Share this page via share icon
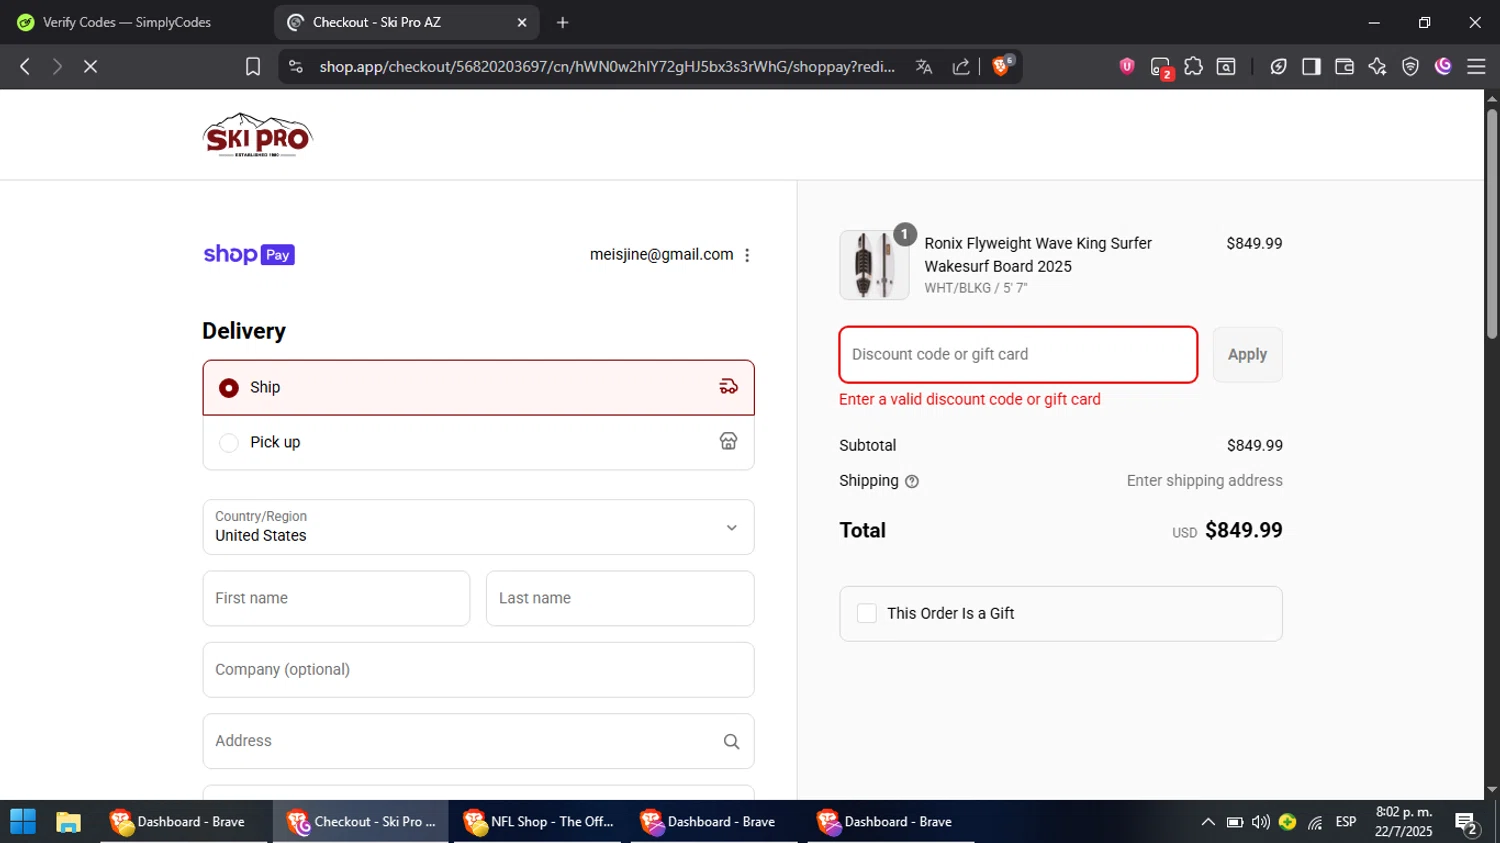The width and height of the screenshot is (1500, 843). point(961,66)
